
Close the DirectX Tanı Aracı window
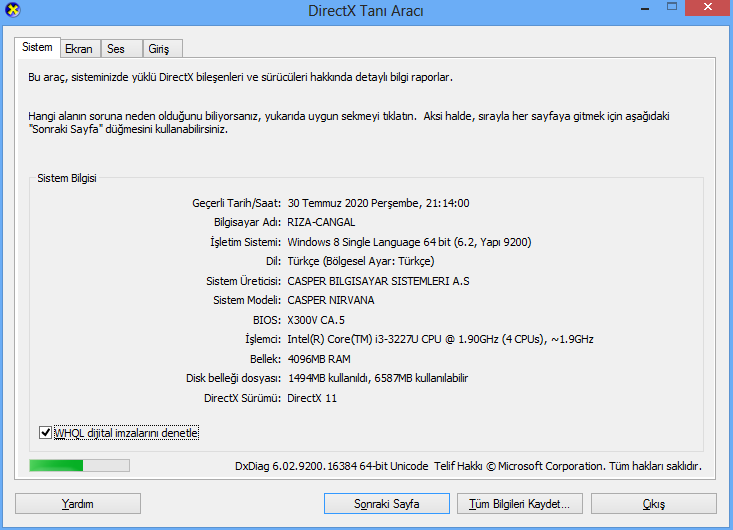(708, 7)
